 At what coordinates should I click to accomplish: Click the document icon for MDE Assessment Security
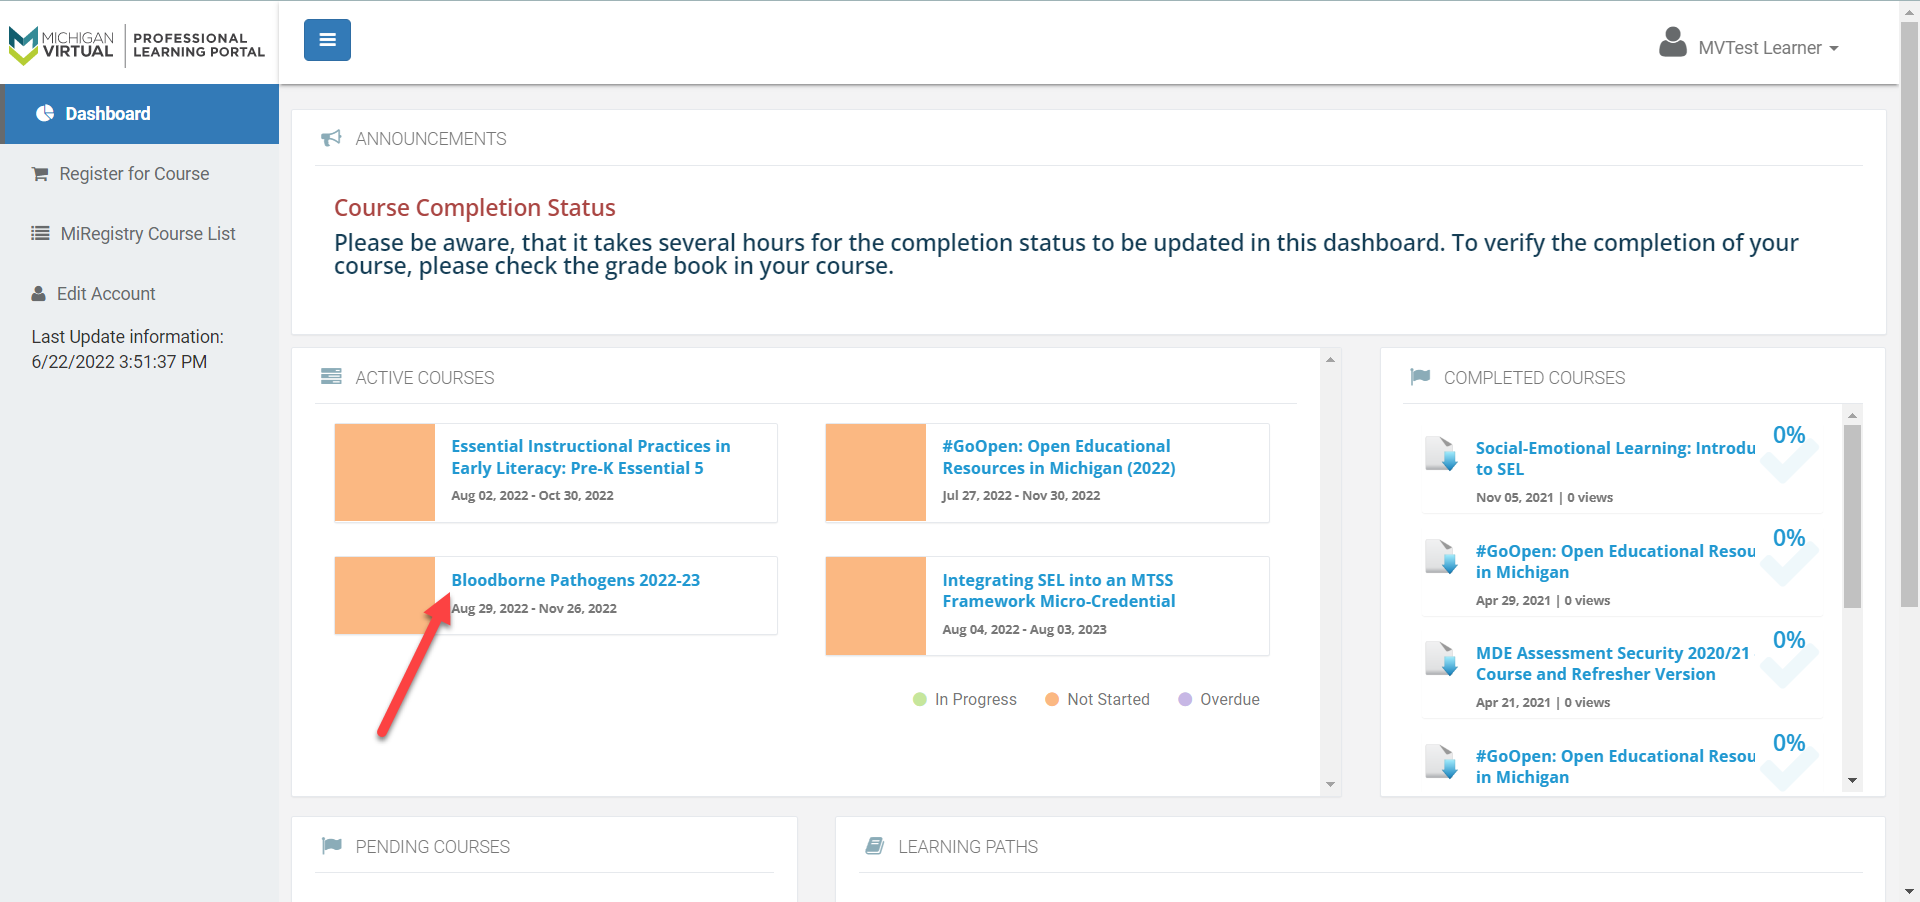pyautogui.click(x=1441, y=658)
